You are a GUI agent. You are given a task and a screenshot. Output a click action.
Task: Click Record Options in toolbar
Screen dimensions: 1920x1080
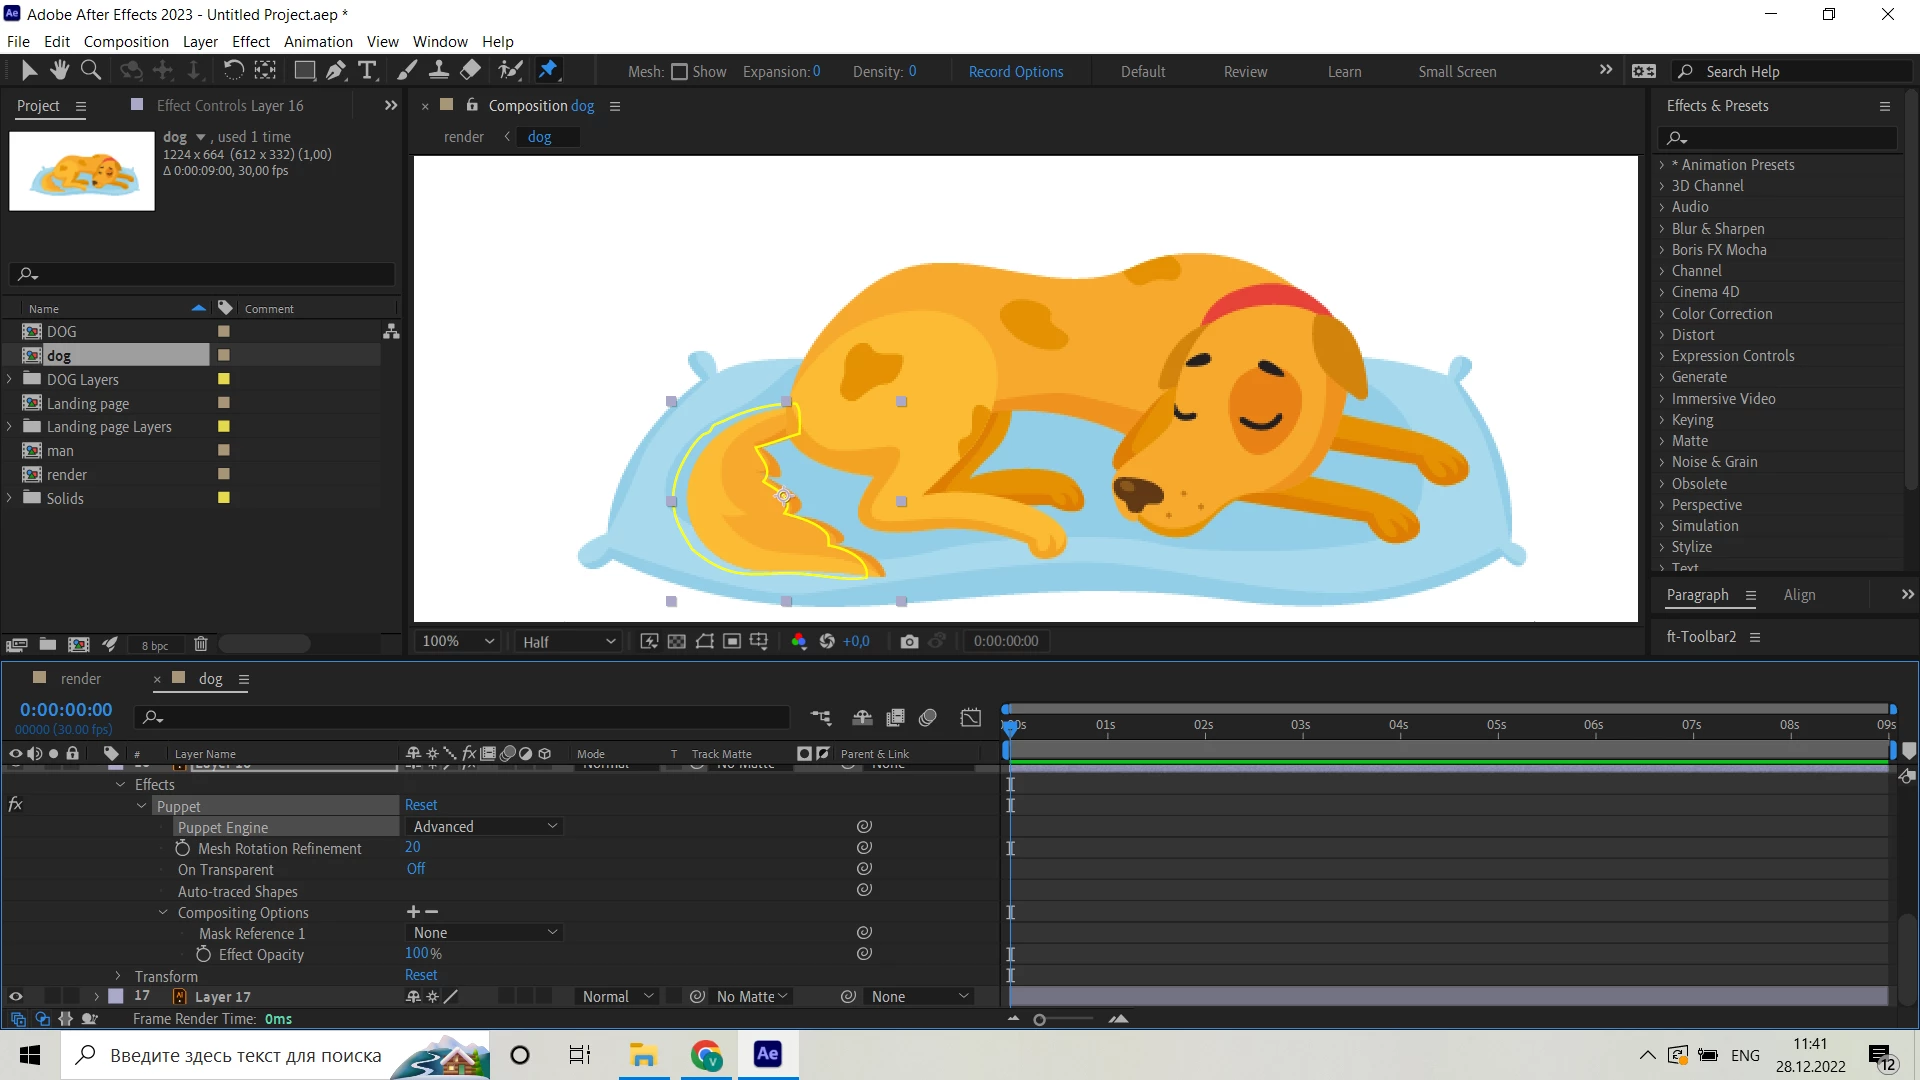1015,72
